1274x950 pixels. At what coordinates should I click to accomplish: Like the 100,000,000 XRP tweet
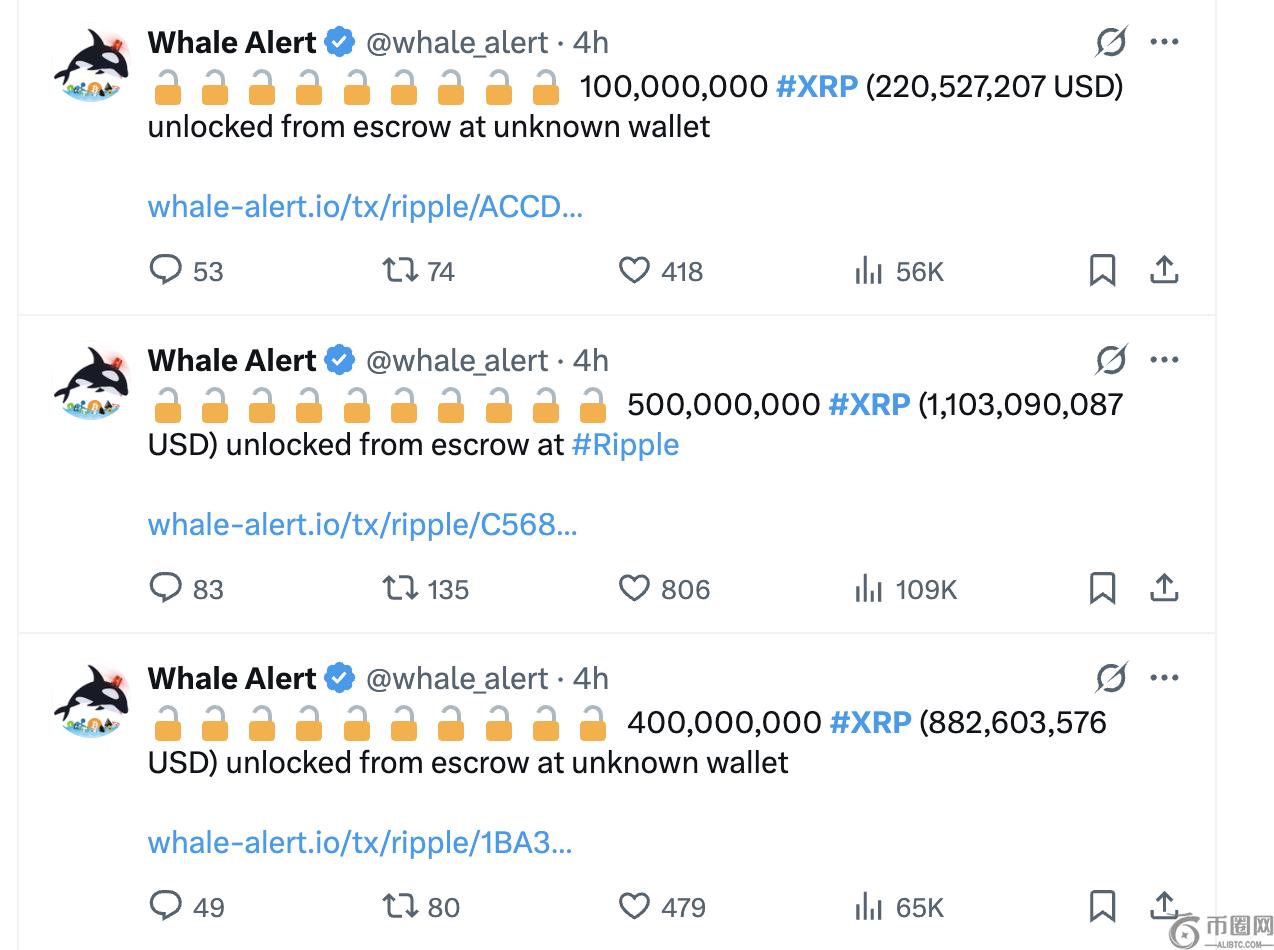[x=634, y=270]
